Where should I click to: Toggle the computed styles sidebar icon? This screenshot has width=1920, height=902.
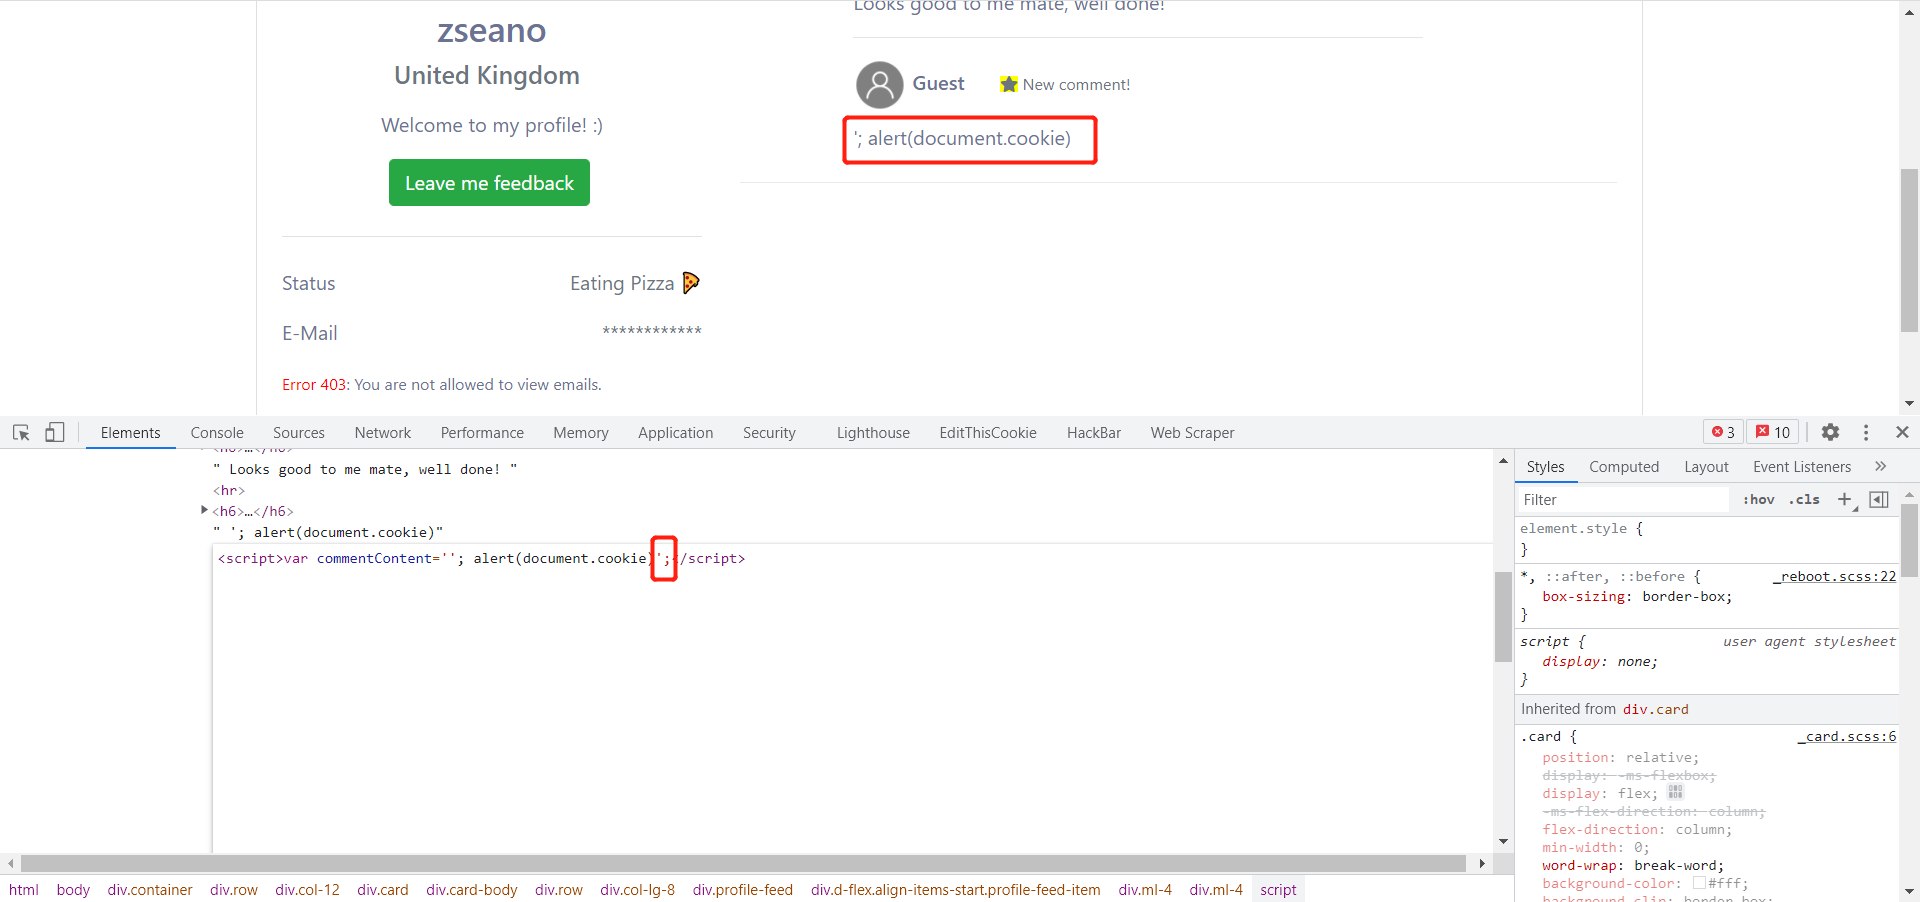coord(1879,499)
